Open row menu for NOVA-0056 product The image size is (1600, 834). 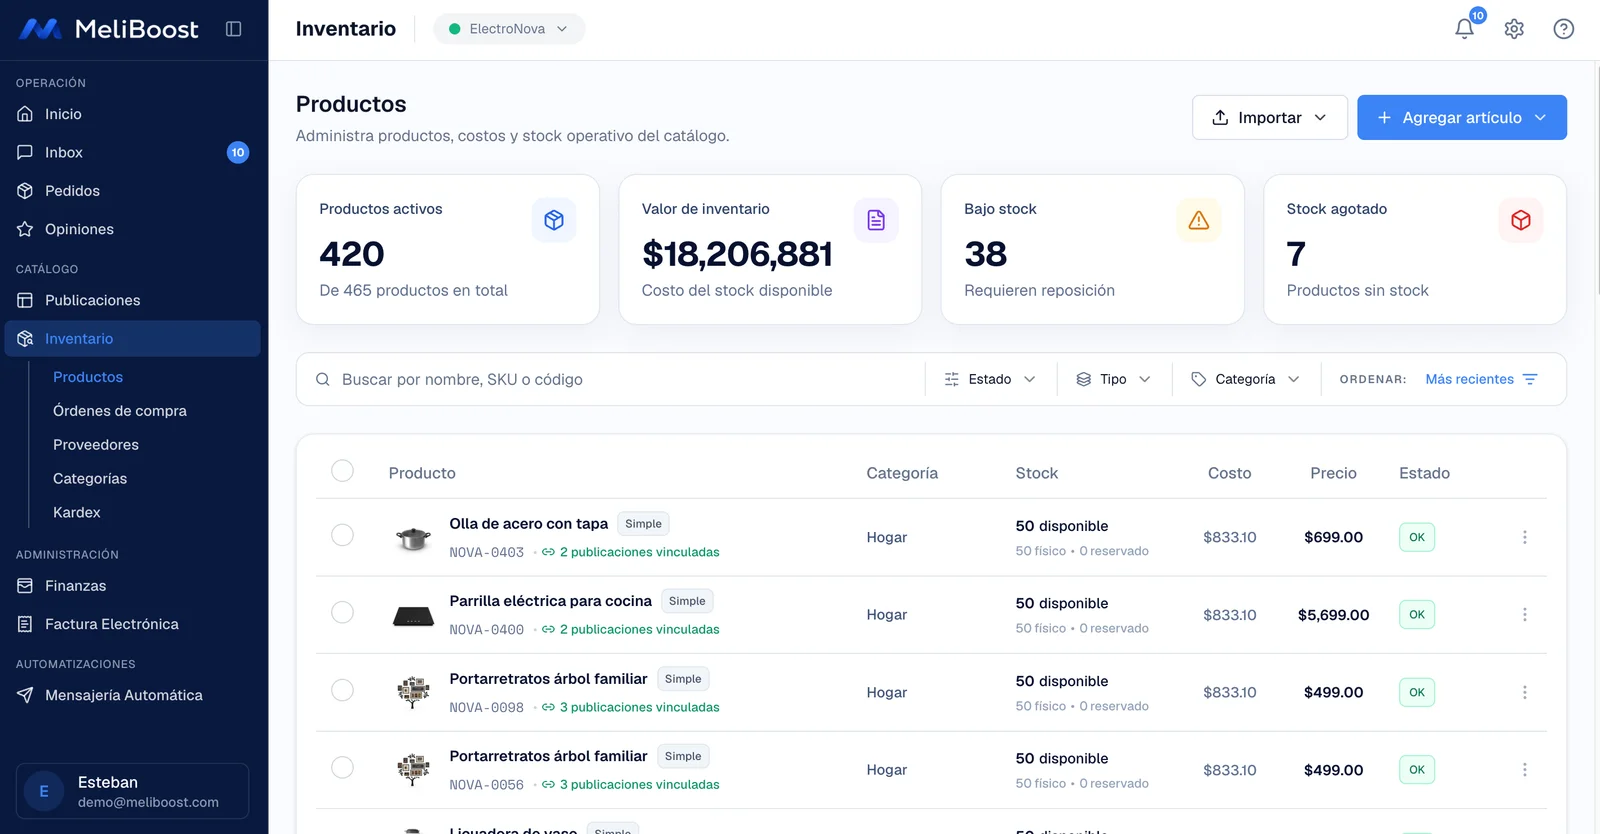(1525, 770)
